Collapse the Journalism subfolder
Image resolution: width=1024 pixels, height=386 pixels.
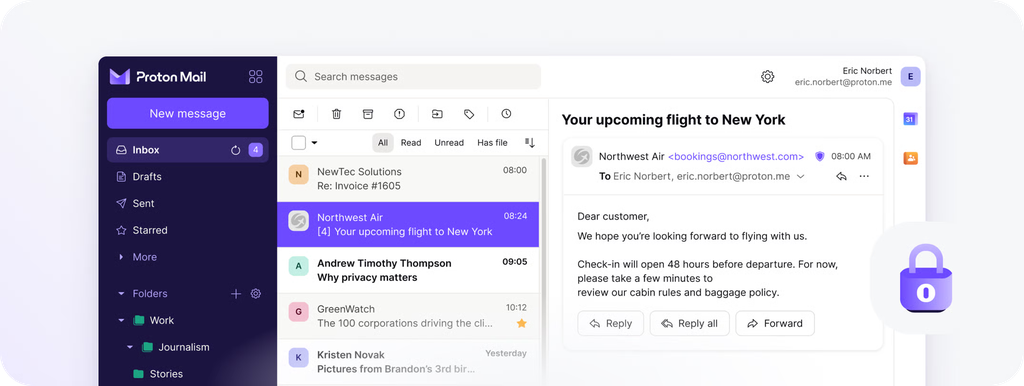129,347
